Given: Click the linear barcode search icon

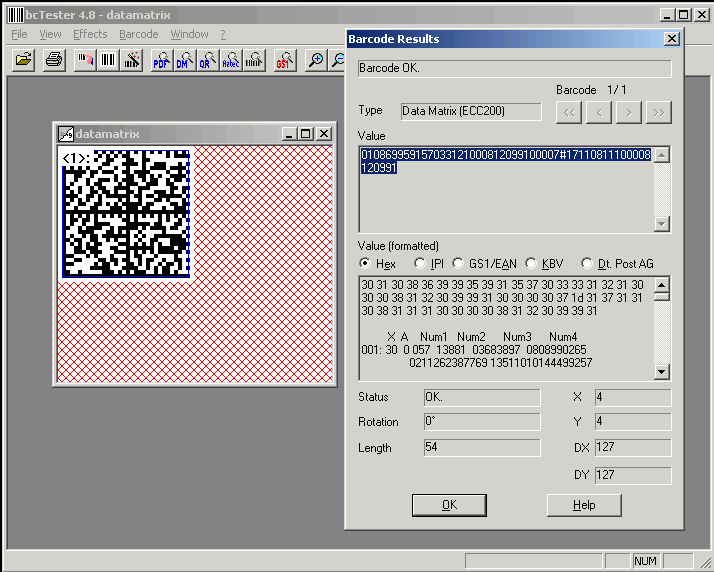Looking at the screenshot, I should click(x=254, y=60).
